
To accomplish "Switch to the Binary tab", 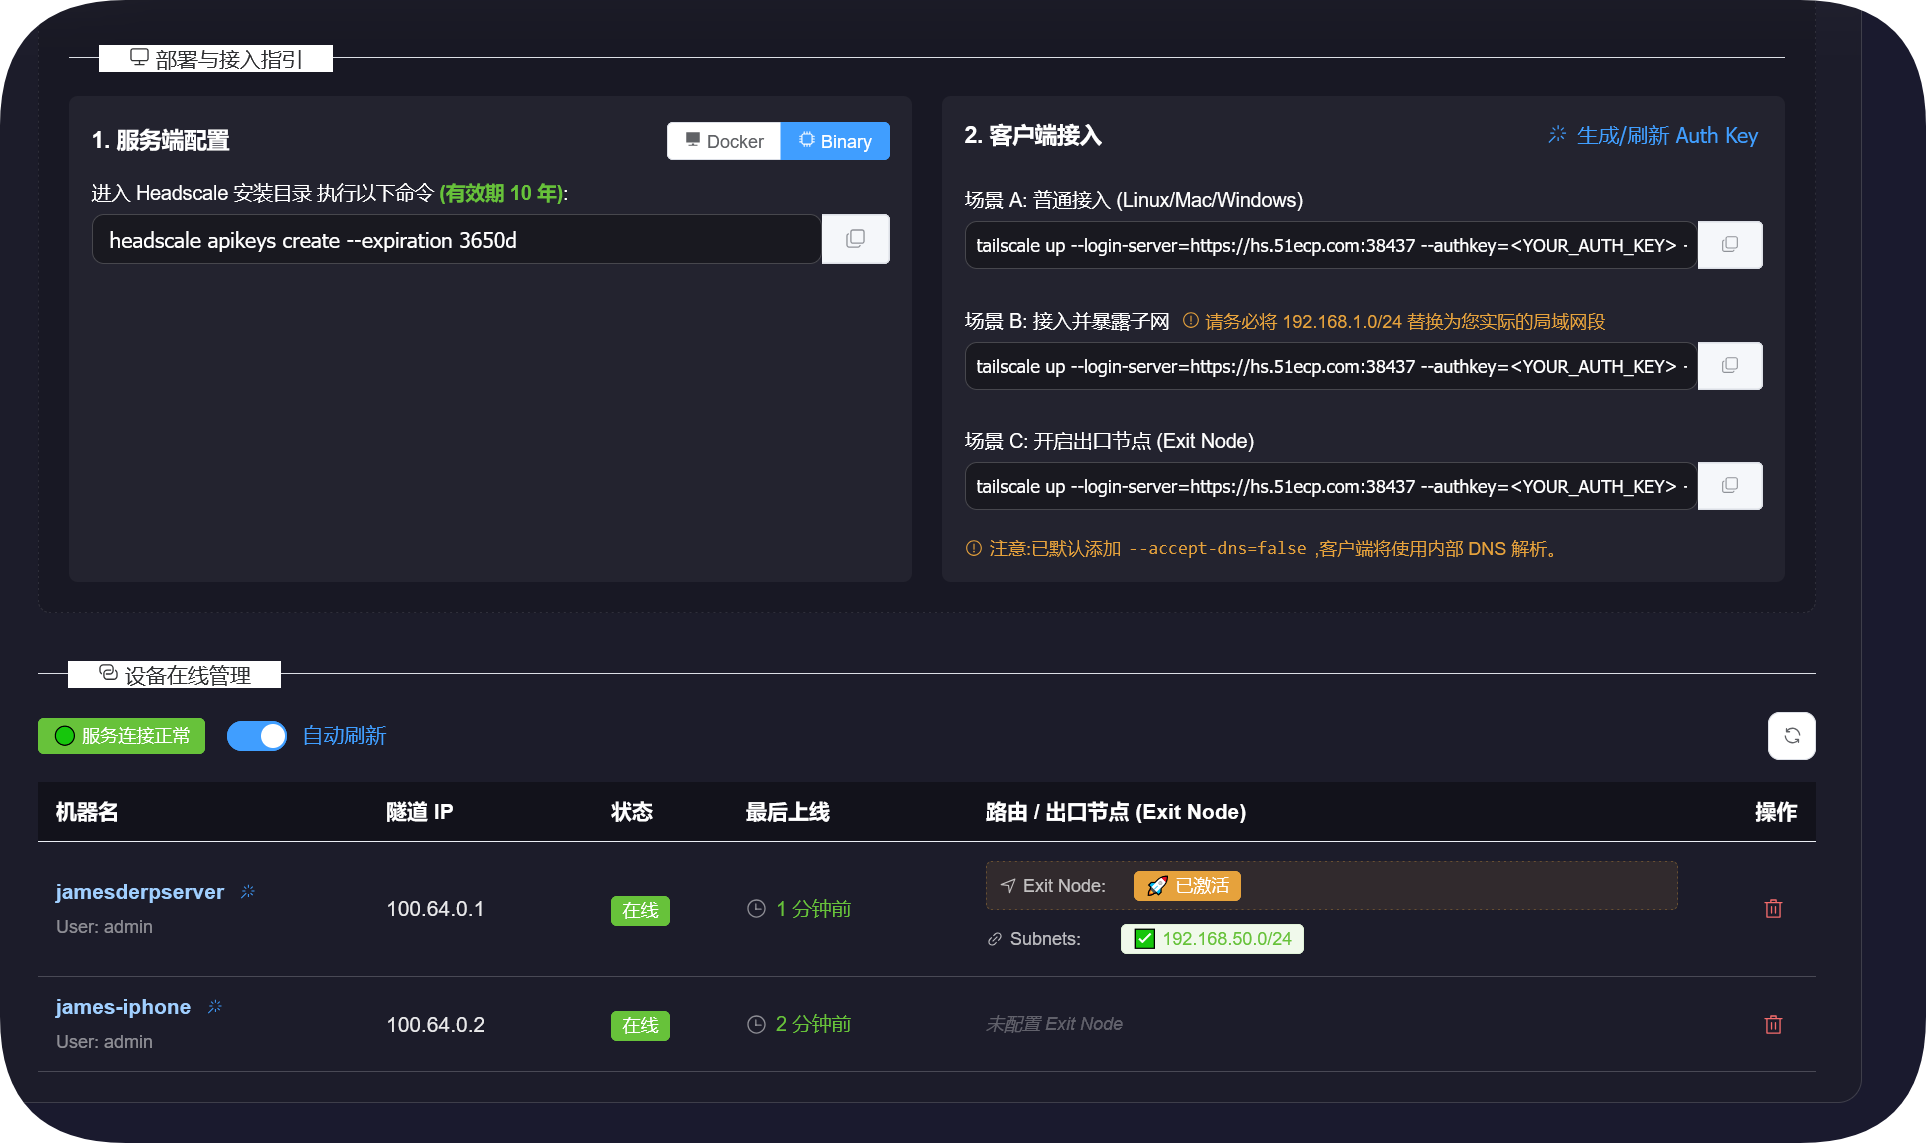I will 835,141.
